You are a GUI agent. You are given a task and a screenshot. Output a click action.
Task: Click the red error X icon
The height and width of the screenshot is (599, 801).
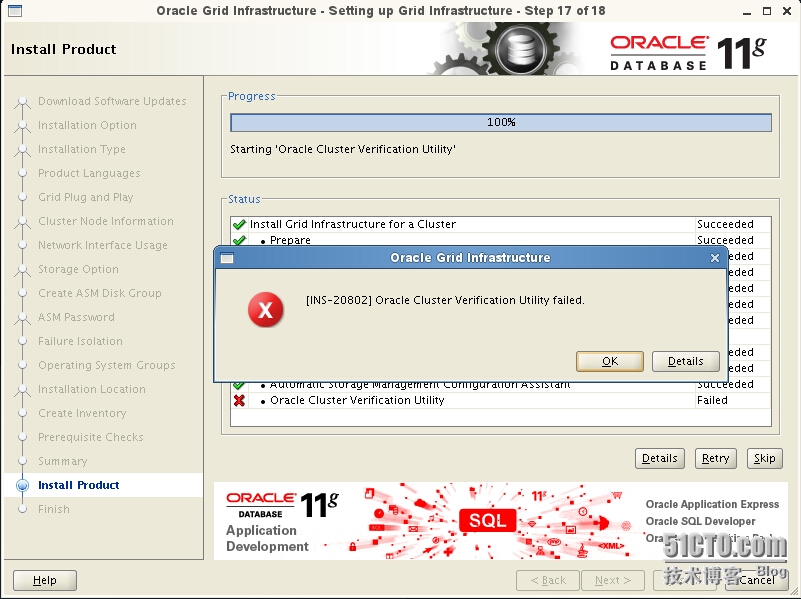click(x=266, y=310)
